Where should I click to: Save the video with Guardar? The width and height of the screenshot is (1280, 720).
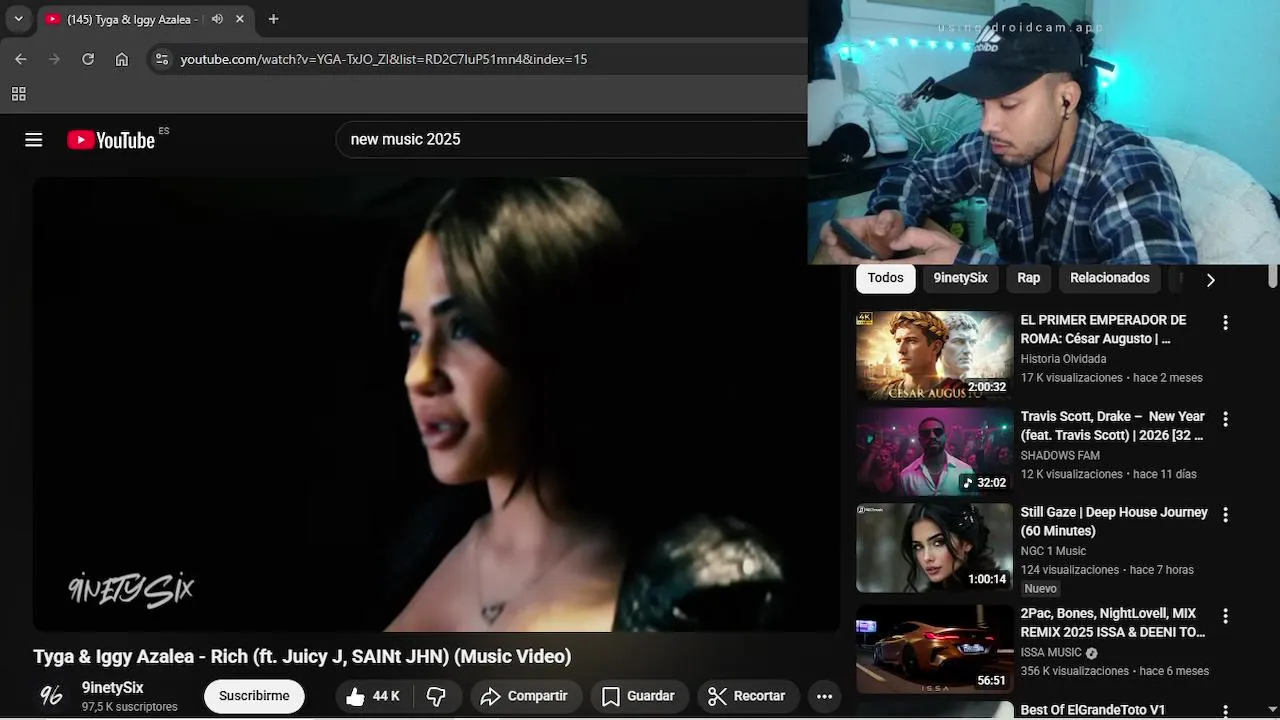tap(638, 696)
